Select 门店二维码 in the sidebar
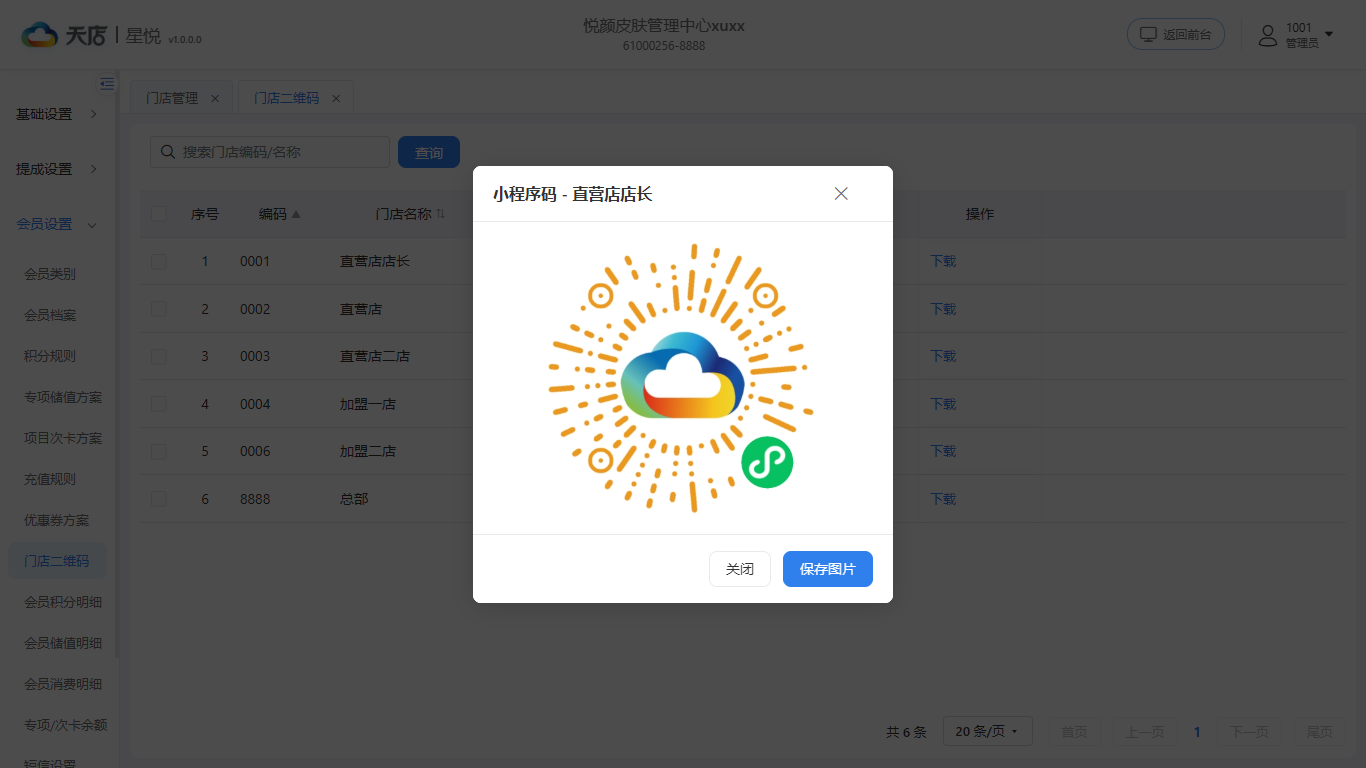The height and width of the screenshot is (768, 1366). (x=57, y=561)
